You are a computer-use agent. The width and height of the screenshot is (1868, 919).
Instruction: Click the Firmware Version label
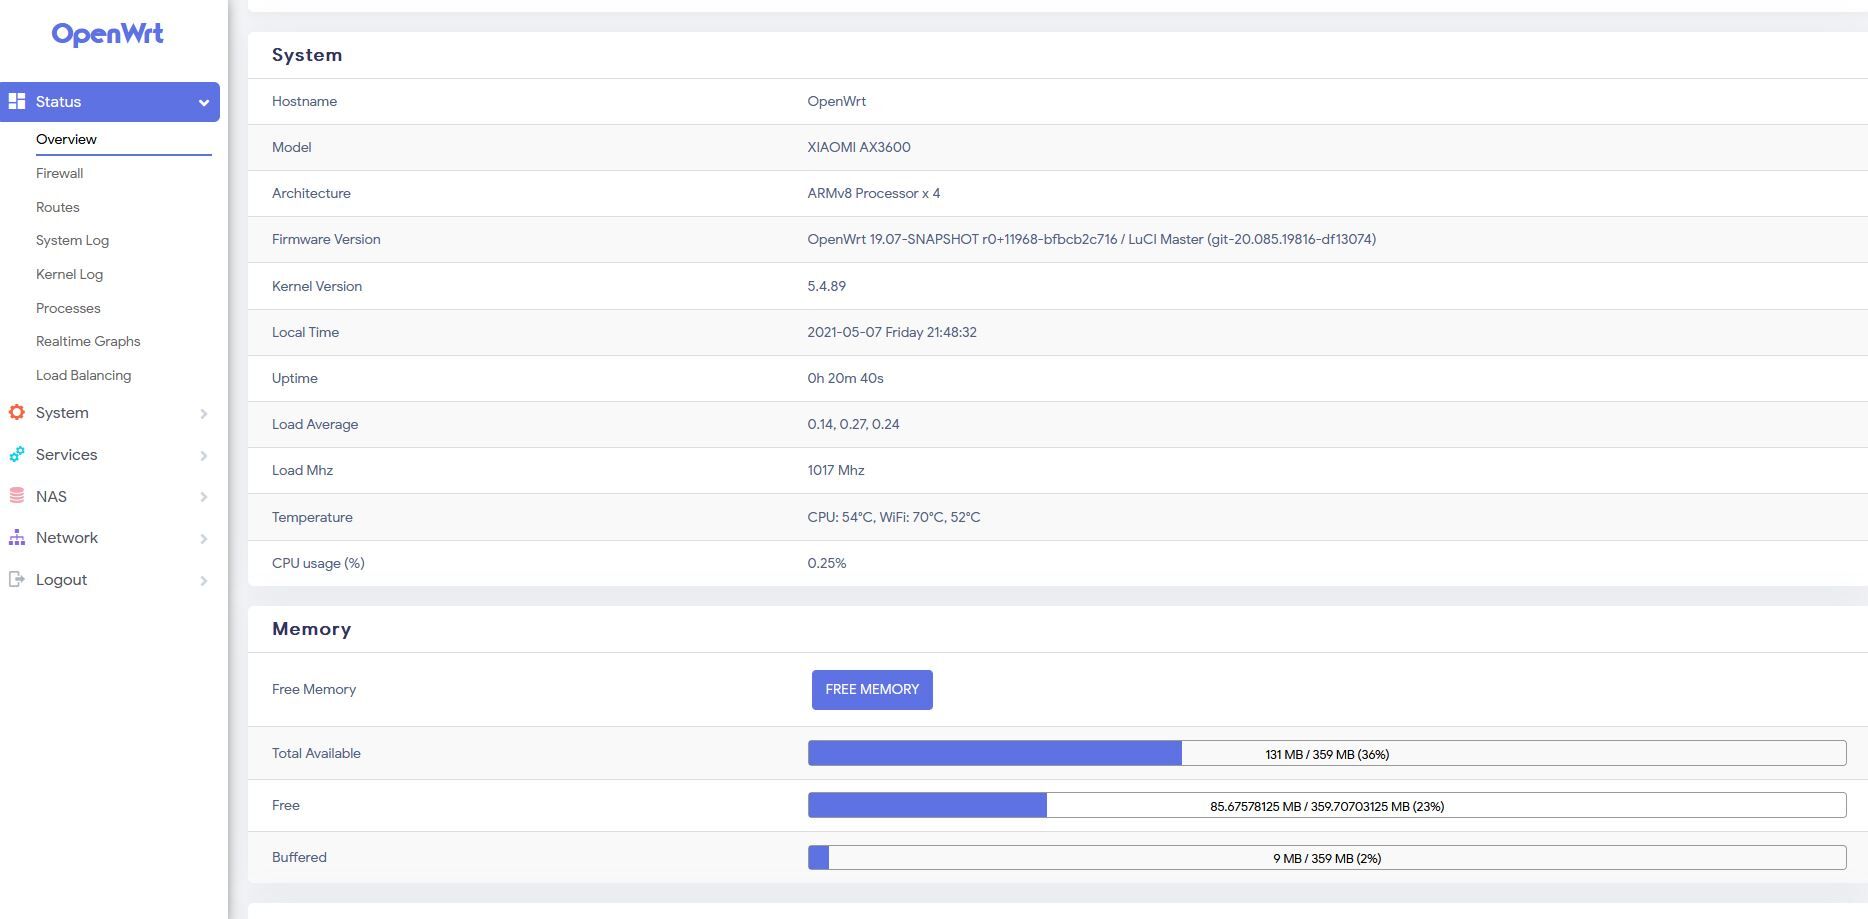click(x=326, y=239)
